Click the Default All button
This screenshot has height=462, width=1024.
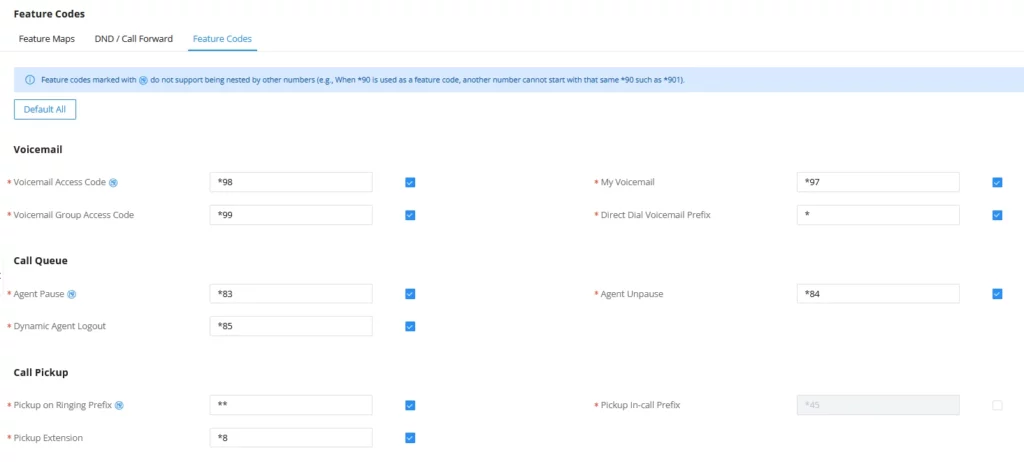coord(45,110)
